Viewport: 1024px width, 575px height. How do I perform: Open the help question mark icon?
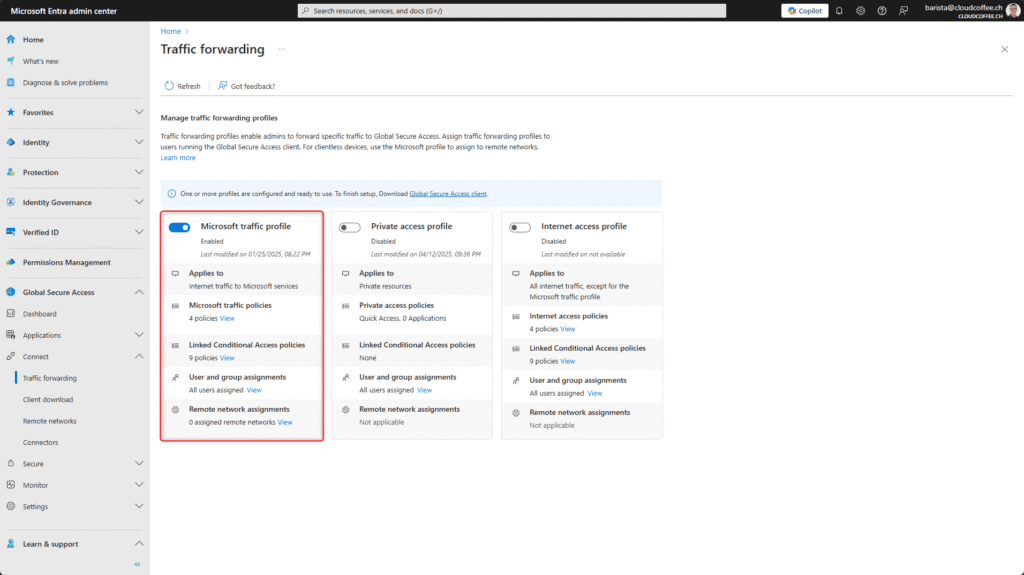click(x=882, y=10)
